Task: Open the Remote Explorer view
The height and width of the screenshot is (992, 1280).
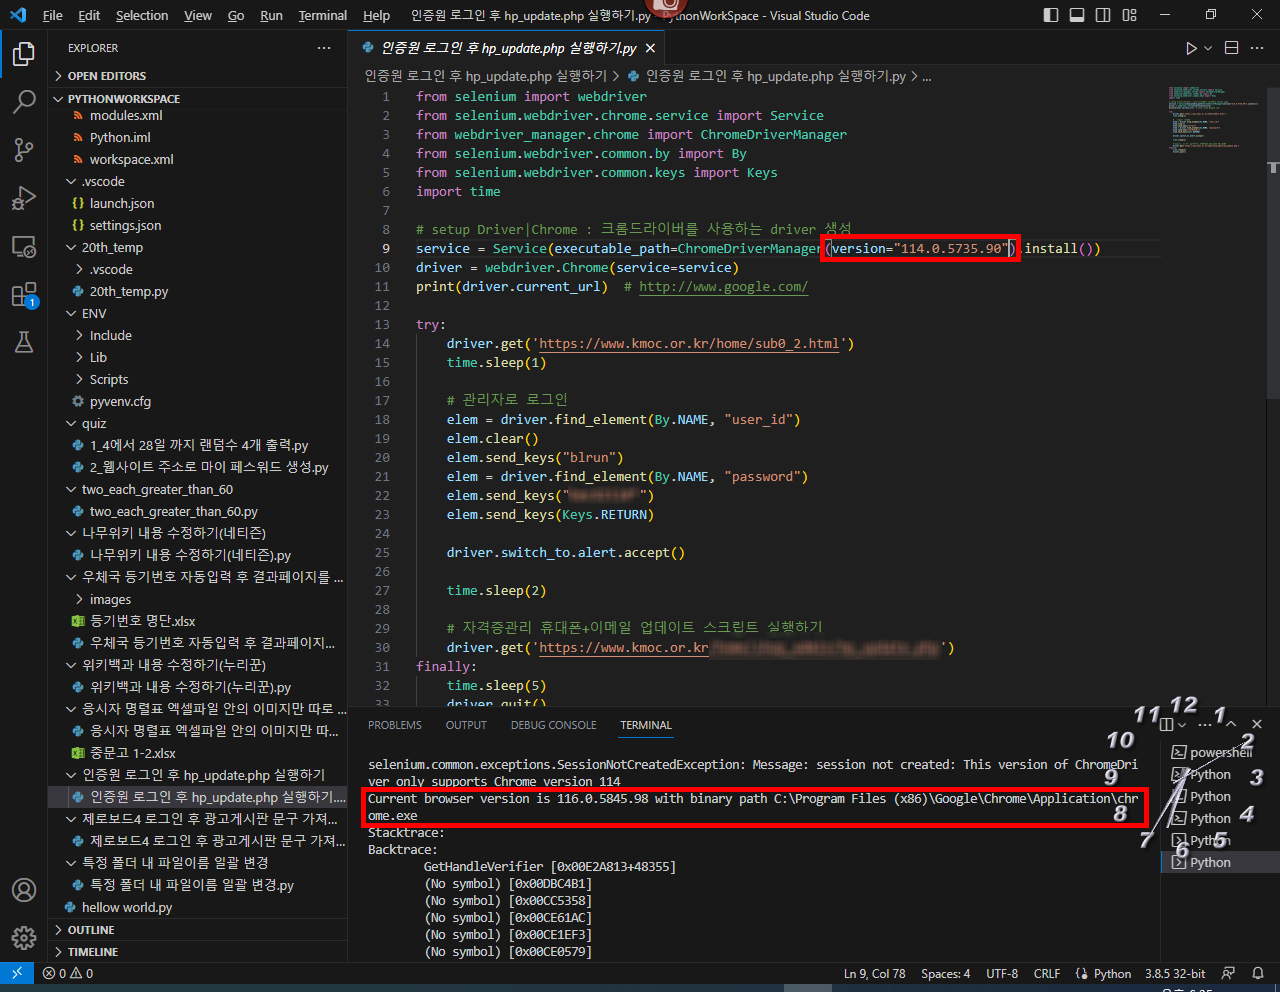Action: pyautogui.click(x=24, y=246)
